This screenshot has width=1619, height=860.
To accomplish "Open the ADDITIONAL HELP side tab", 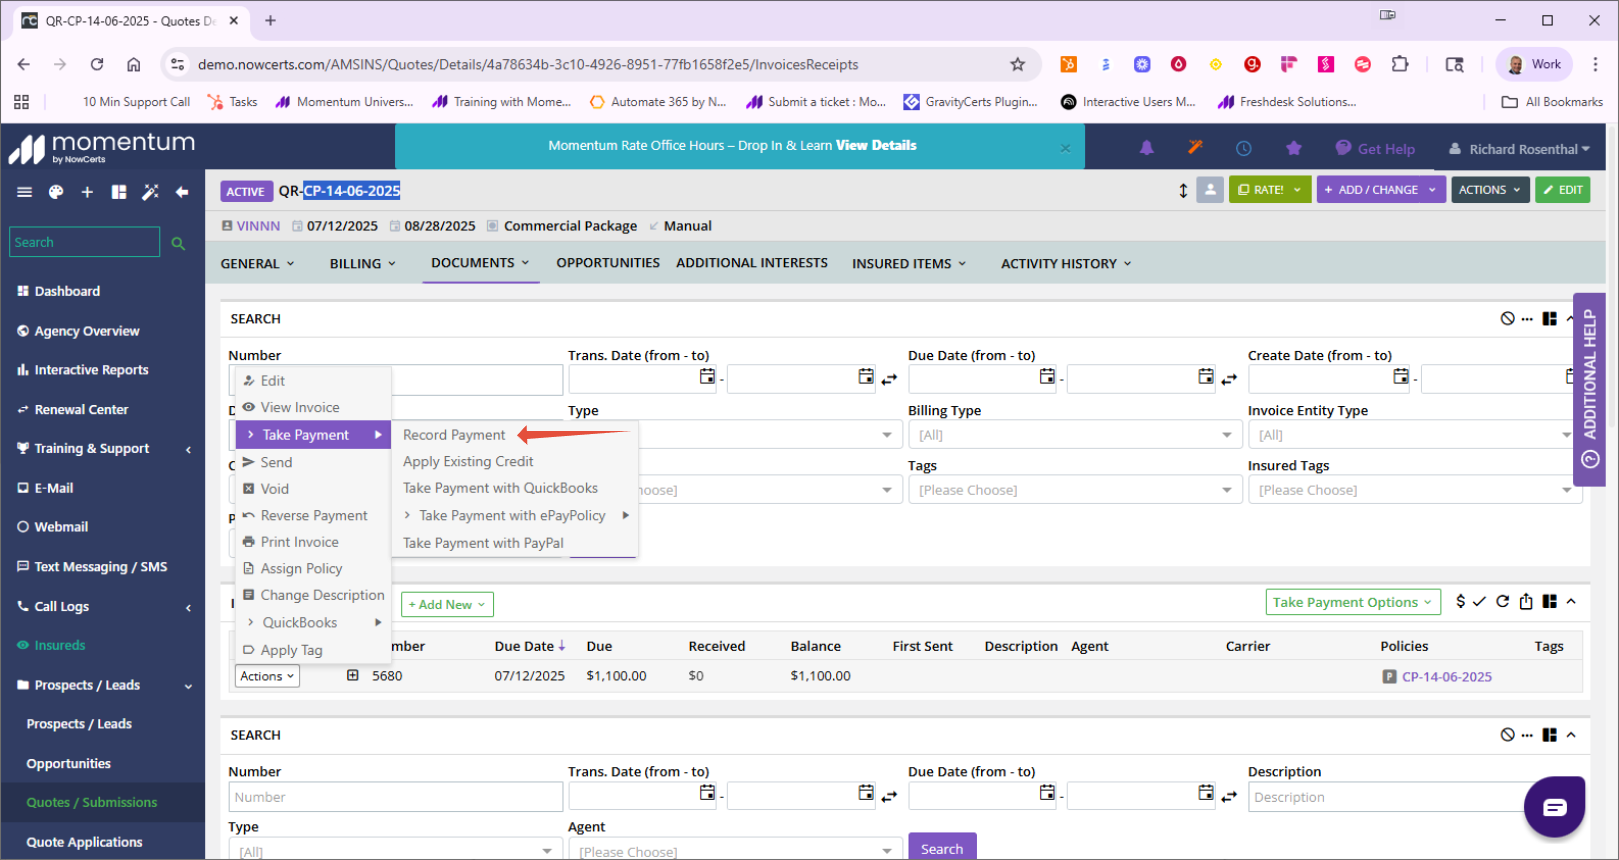I will [1589, 389].
